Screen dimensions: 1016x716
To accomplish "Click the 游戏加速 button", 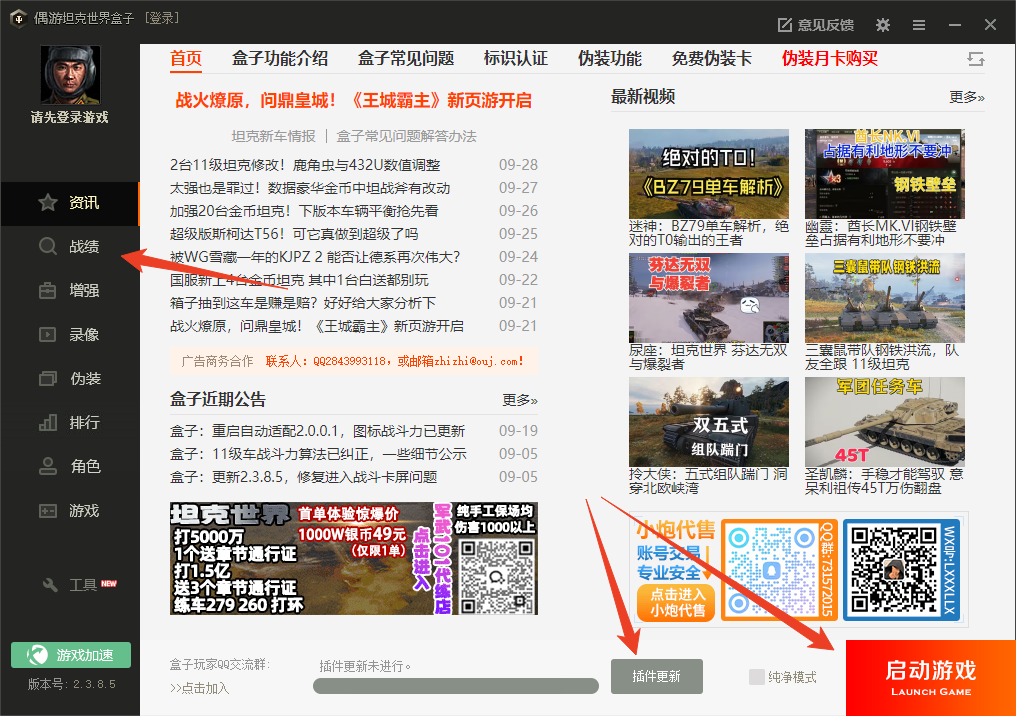I will tap(71, 655).
